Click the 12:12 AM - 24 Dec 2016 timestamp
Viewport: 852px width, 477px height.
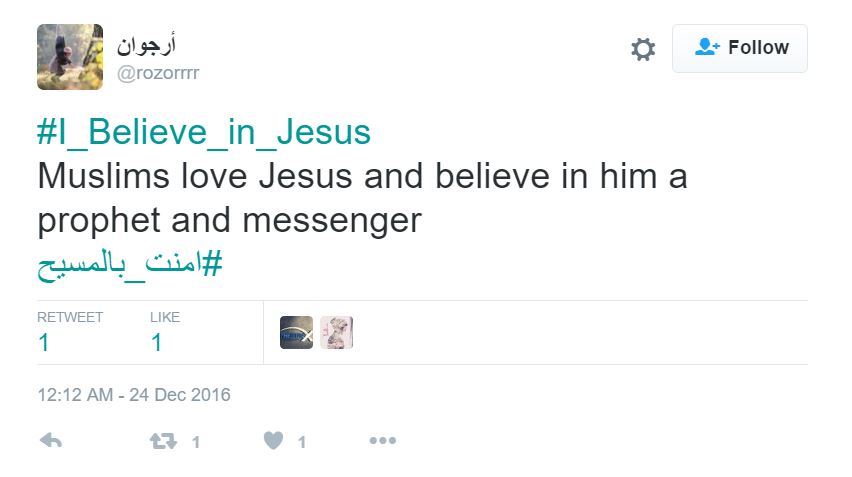134,395
